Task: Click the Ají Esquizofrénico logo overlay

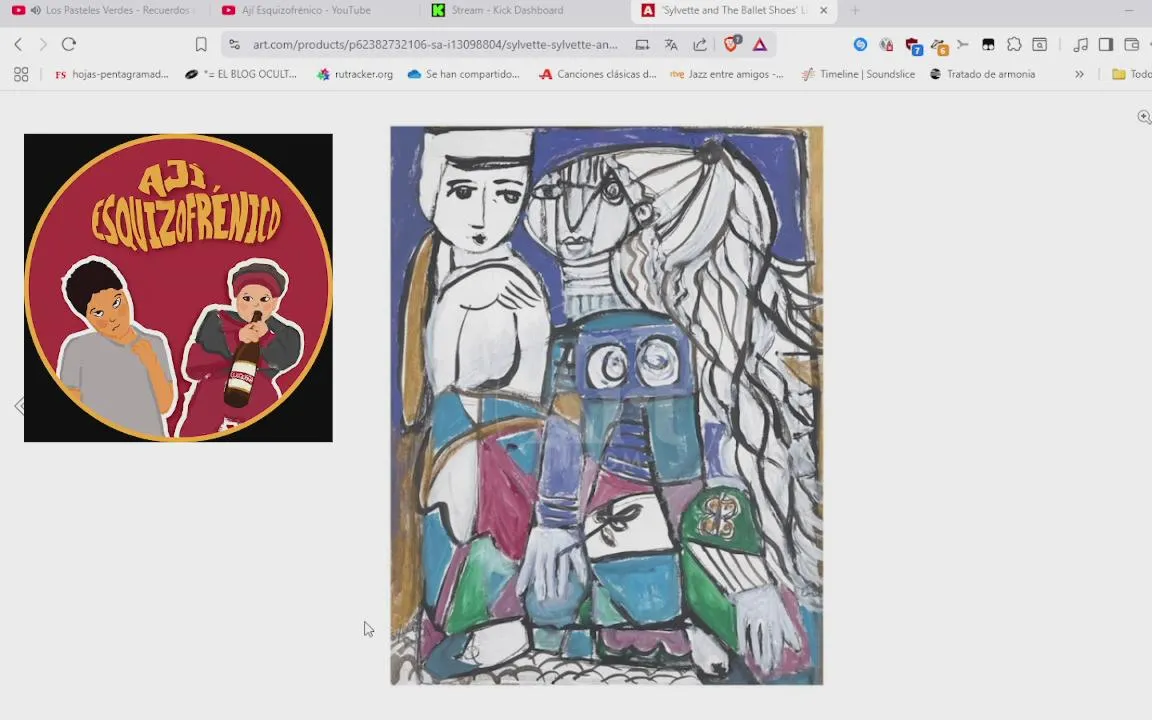Action: click(179, 288)
